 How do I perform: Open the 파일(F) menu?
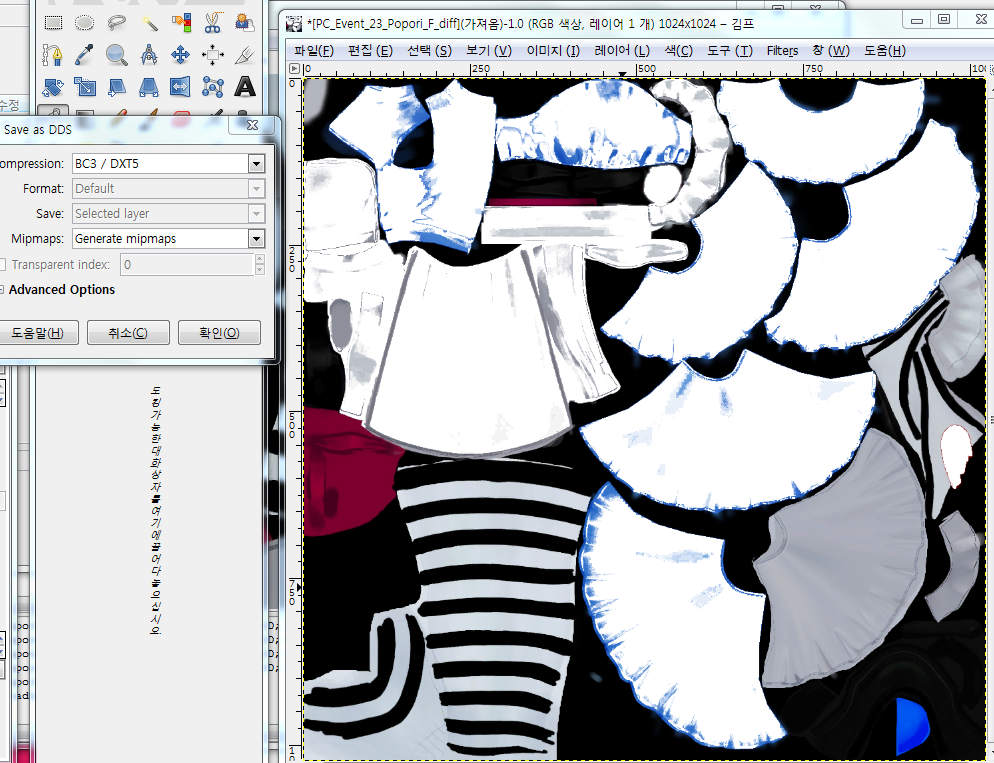tap(314, 51)
